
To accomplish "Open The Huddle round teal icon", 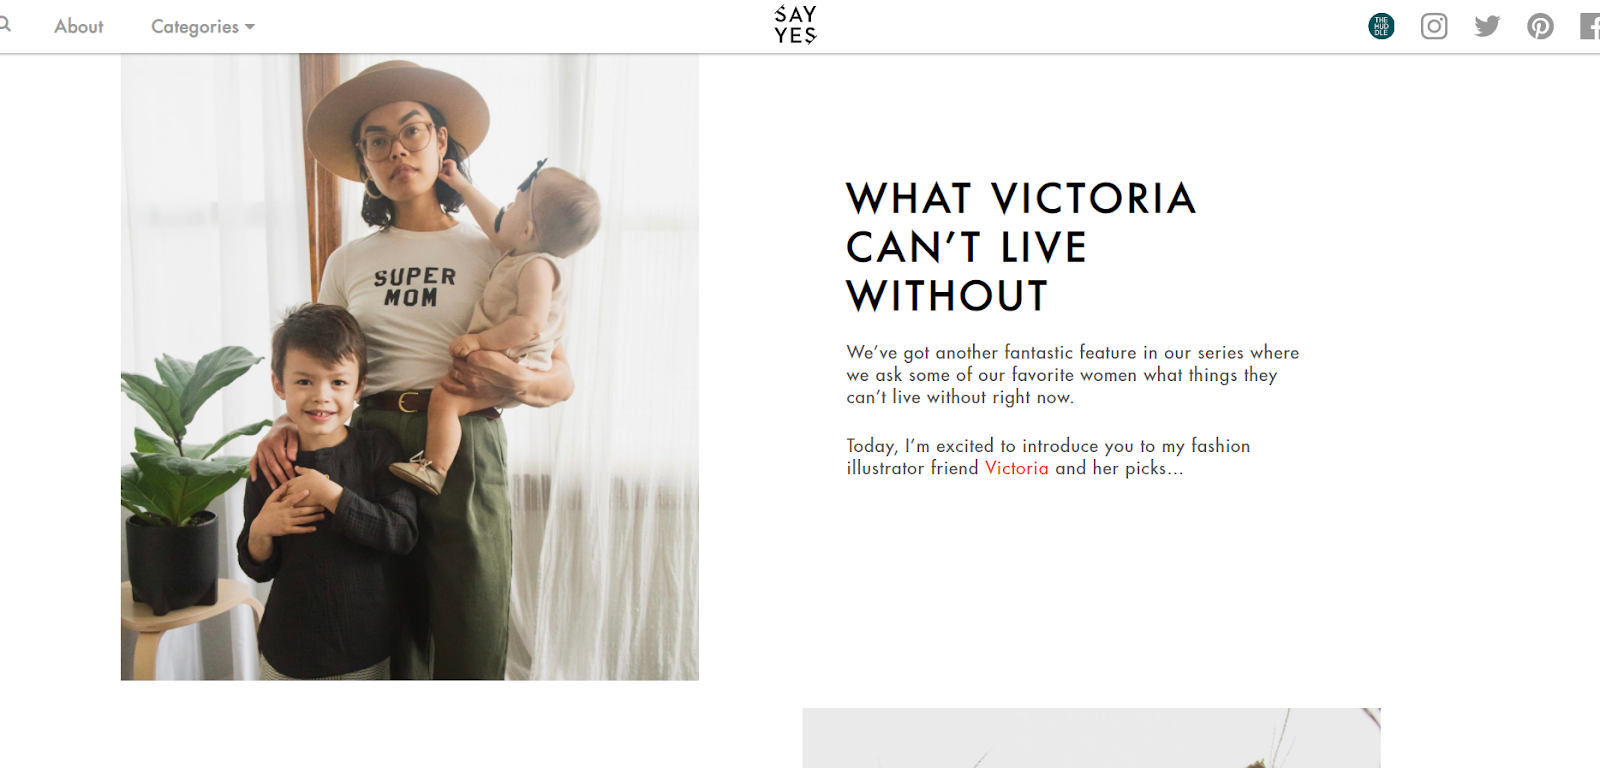I will (1381, 26).
